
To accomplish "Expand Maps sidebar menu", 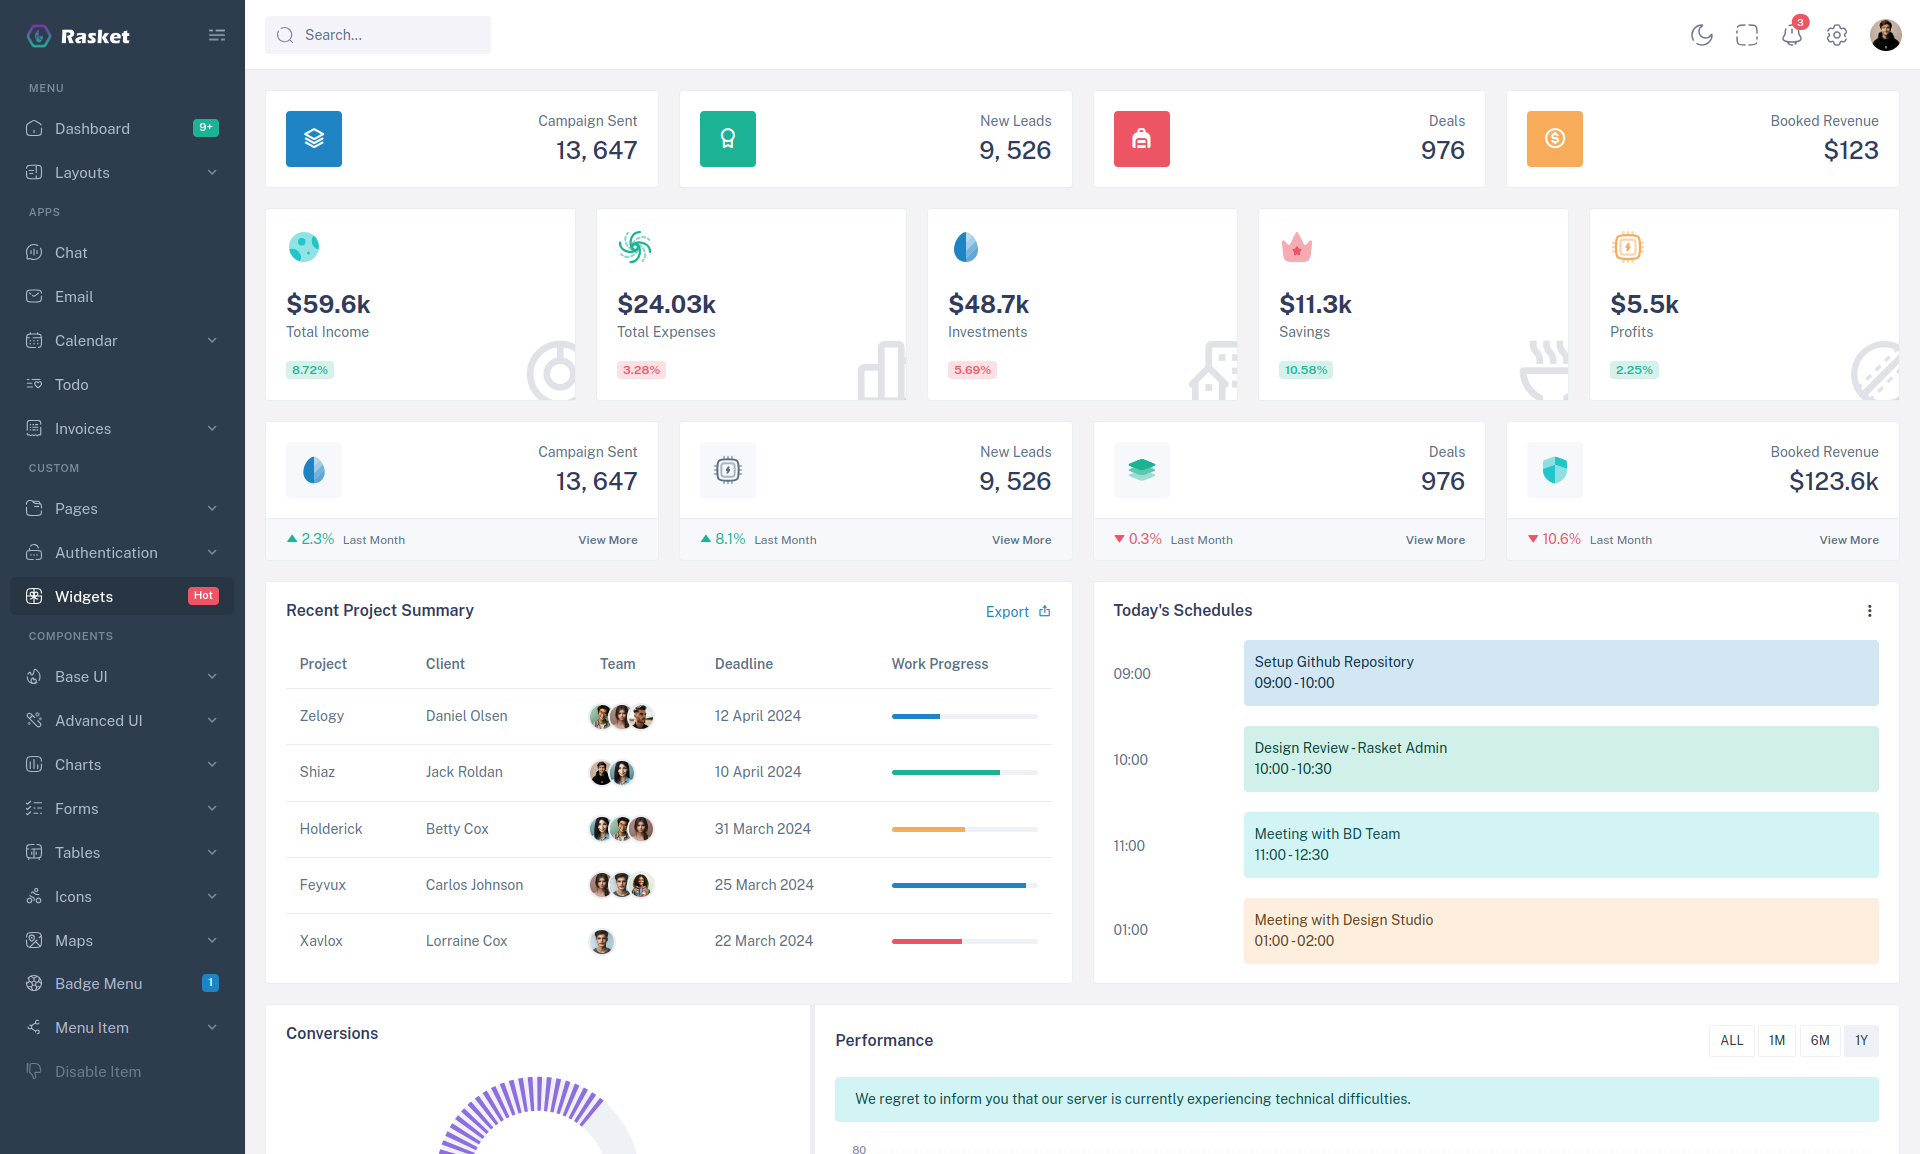I will click(x=122, y=940).
